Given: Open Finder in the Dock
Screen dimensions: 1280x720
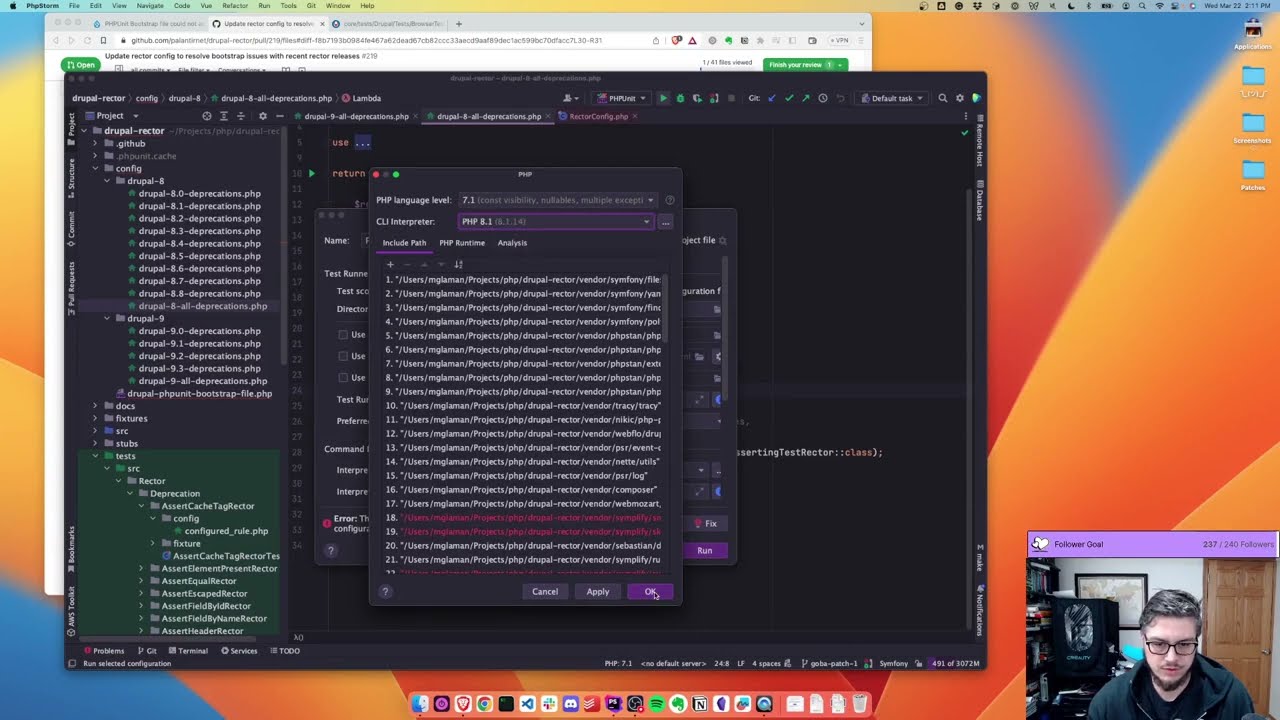Looking at the screenshot, I should [420, 704].
